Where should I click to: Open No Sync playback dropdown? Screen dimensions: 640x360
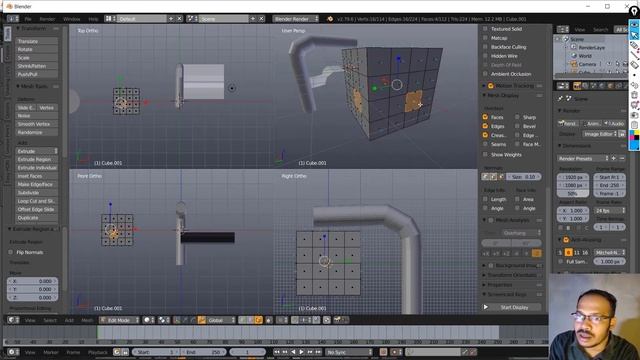[x=349, y=352]
